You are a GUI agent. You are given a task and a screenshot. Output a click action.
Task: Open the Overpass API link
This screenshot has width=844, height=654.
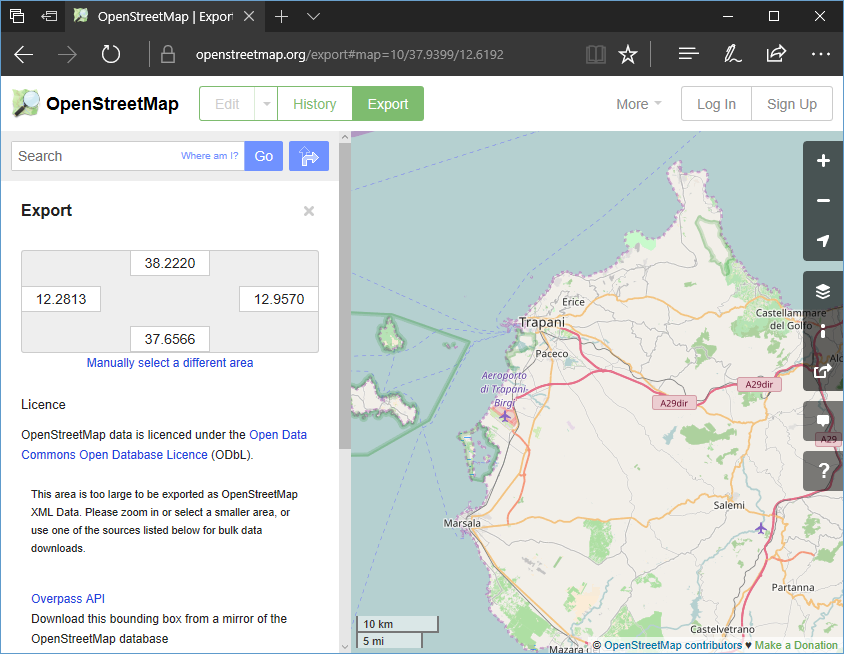tap(68, 599)
